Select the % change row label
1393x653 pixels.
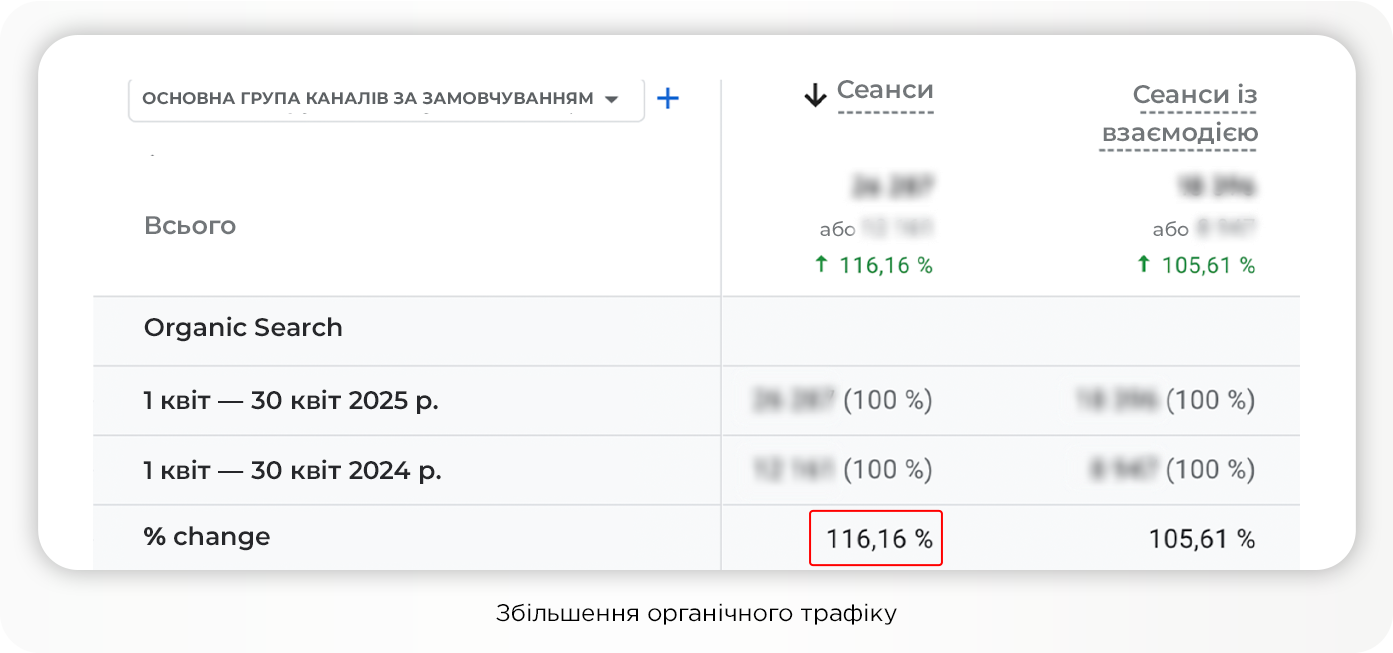pyautogui.click(x=207, y=536)
